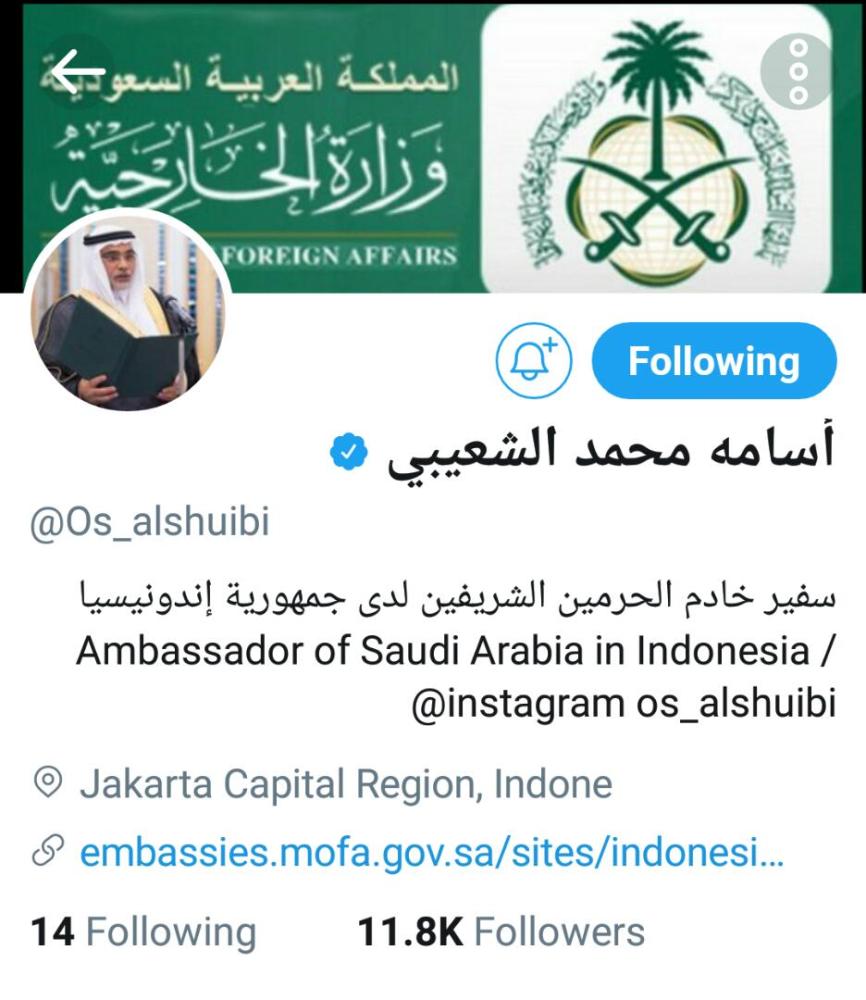
Task: View the 14 Following list
Action: 143,932
